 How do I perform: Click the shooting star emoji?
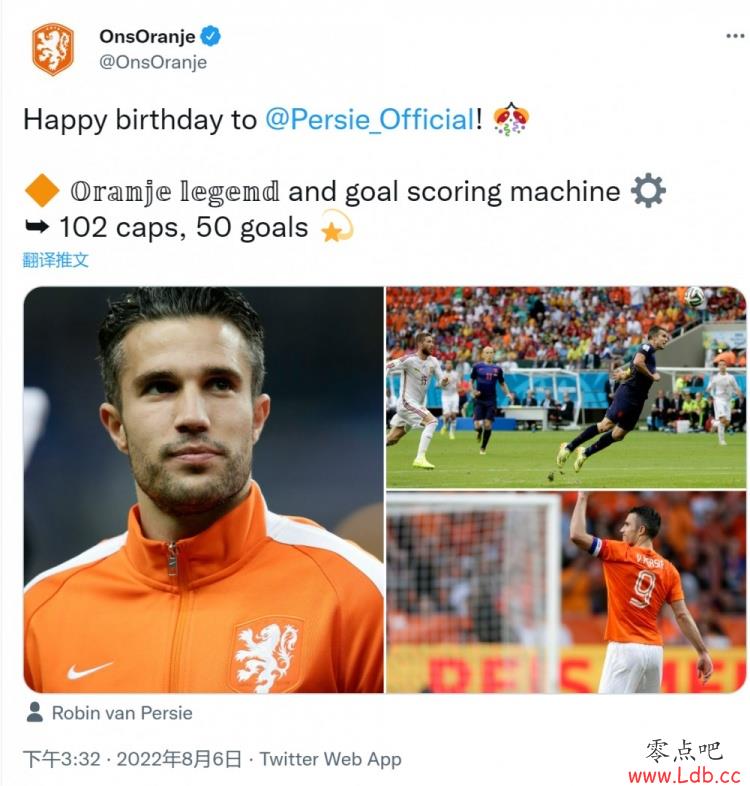point(337,226)
